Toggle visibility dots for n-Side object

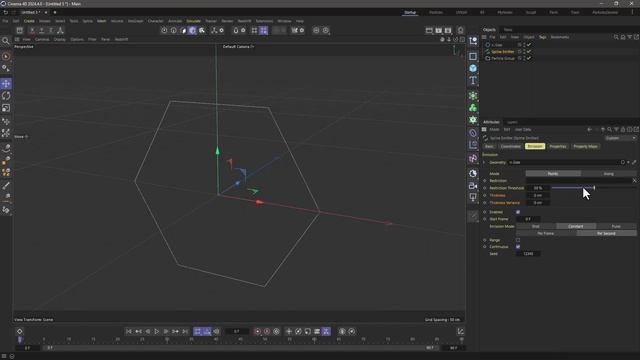tap(524, 45)
